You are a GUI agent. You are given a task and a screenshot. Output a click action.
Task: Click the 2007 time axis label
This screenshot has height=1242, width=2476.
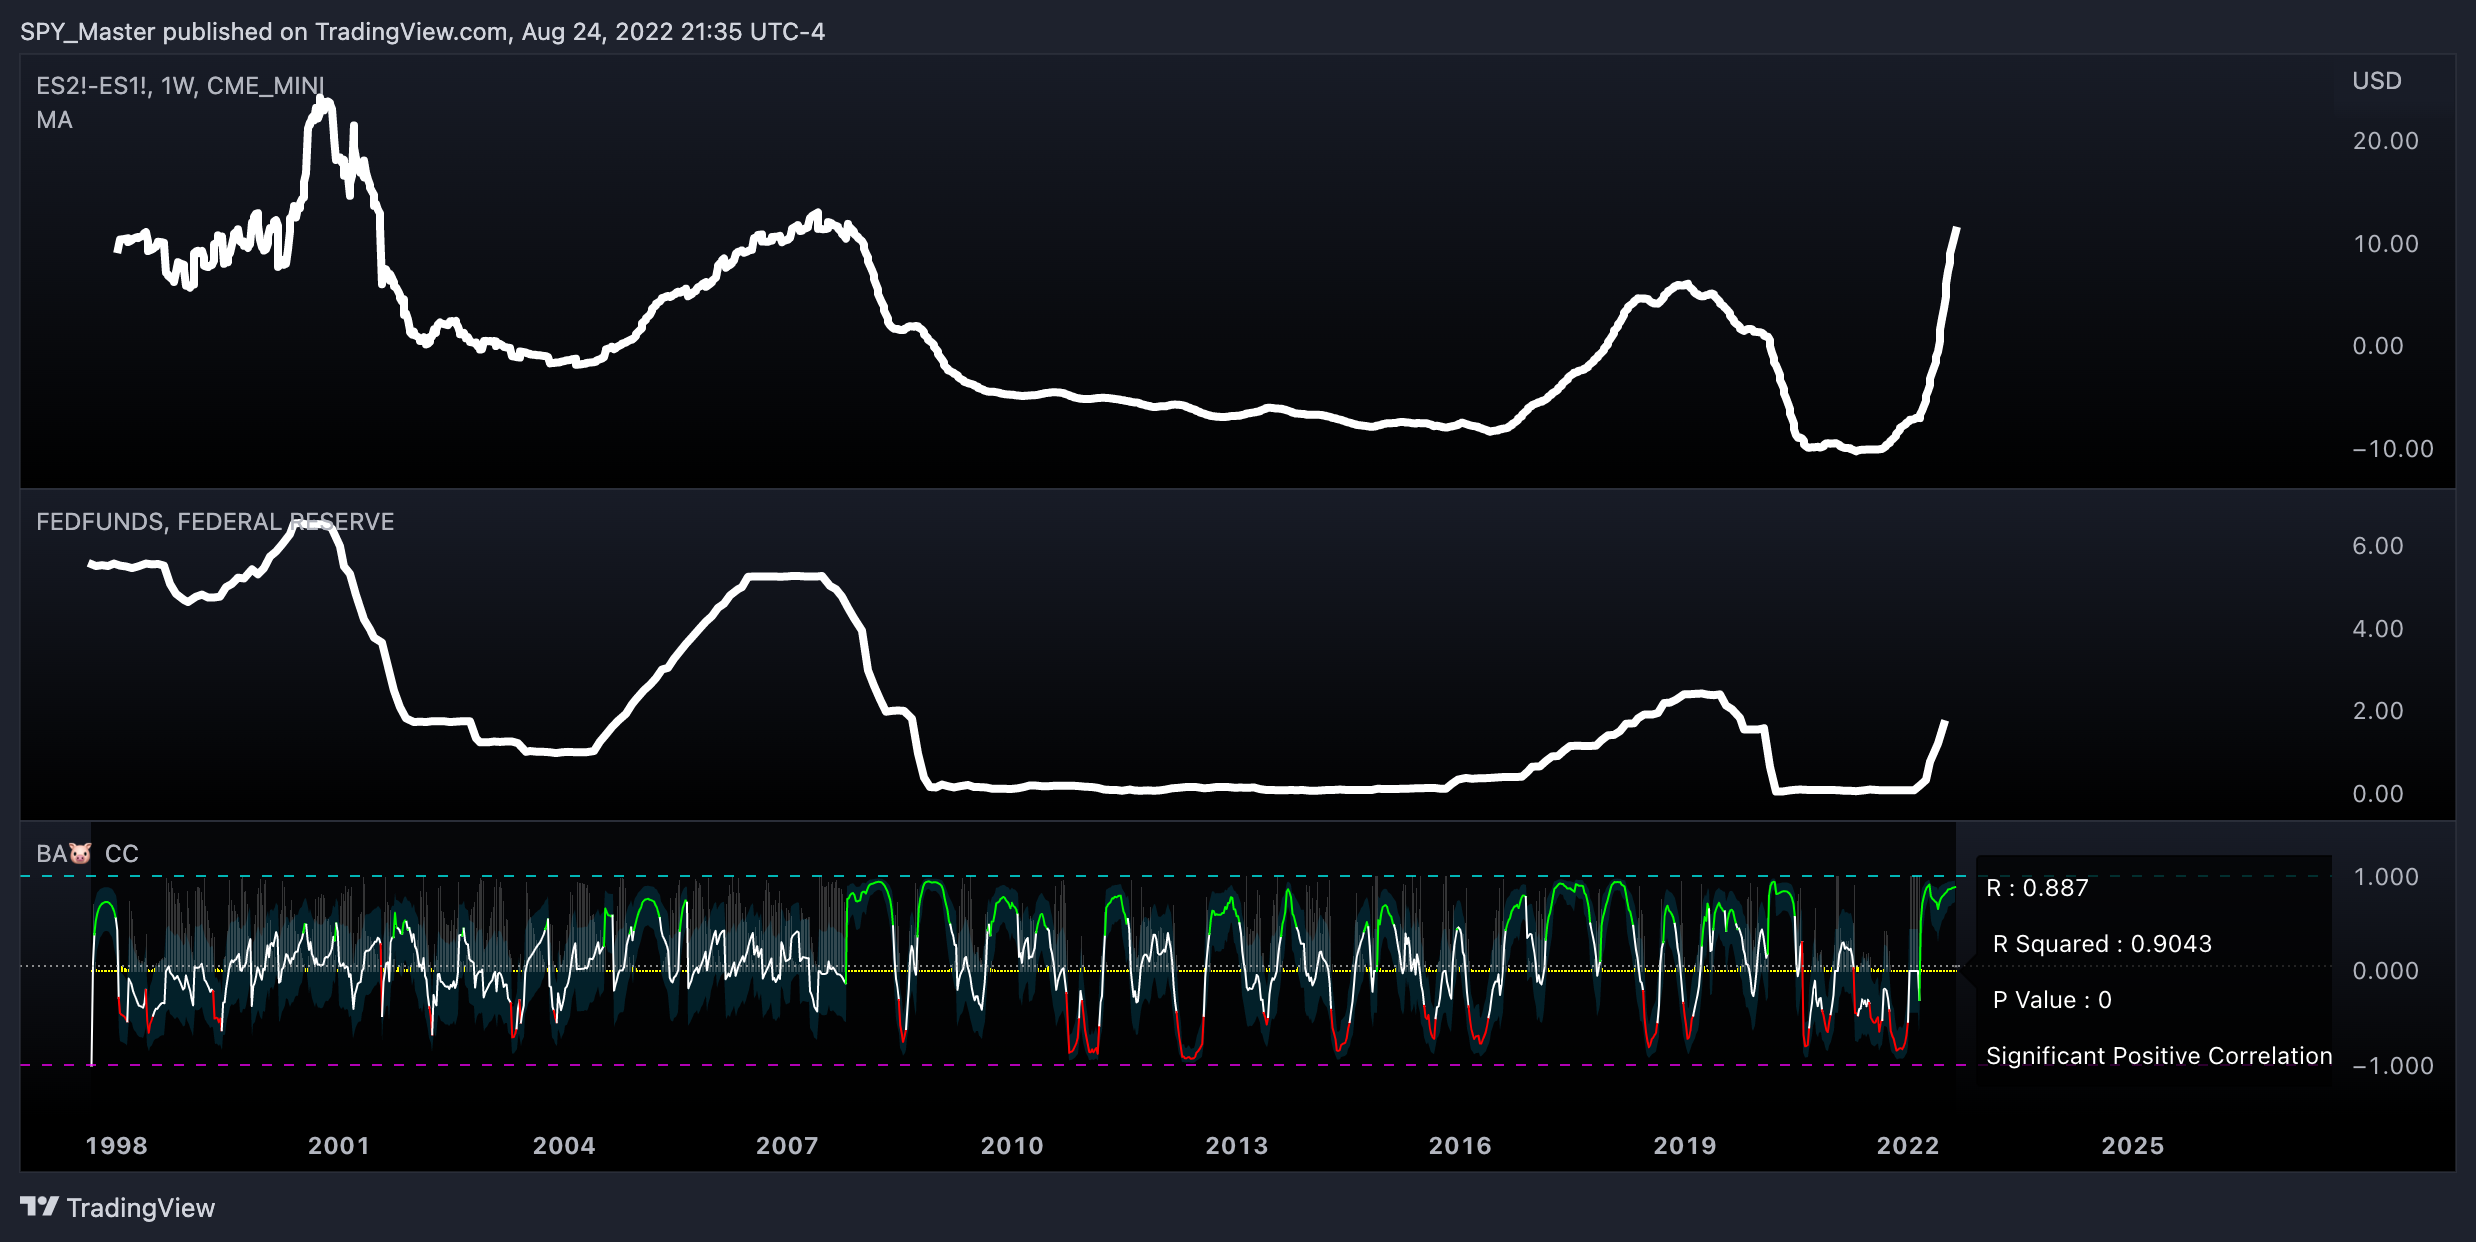tap(787, 1146)
